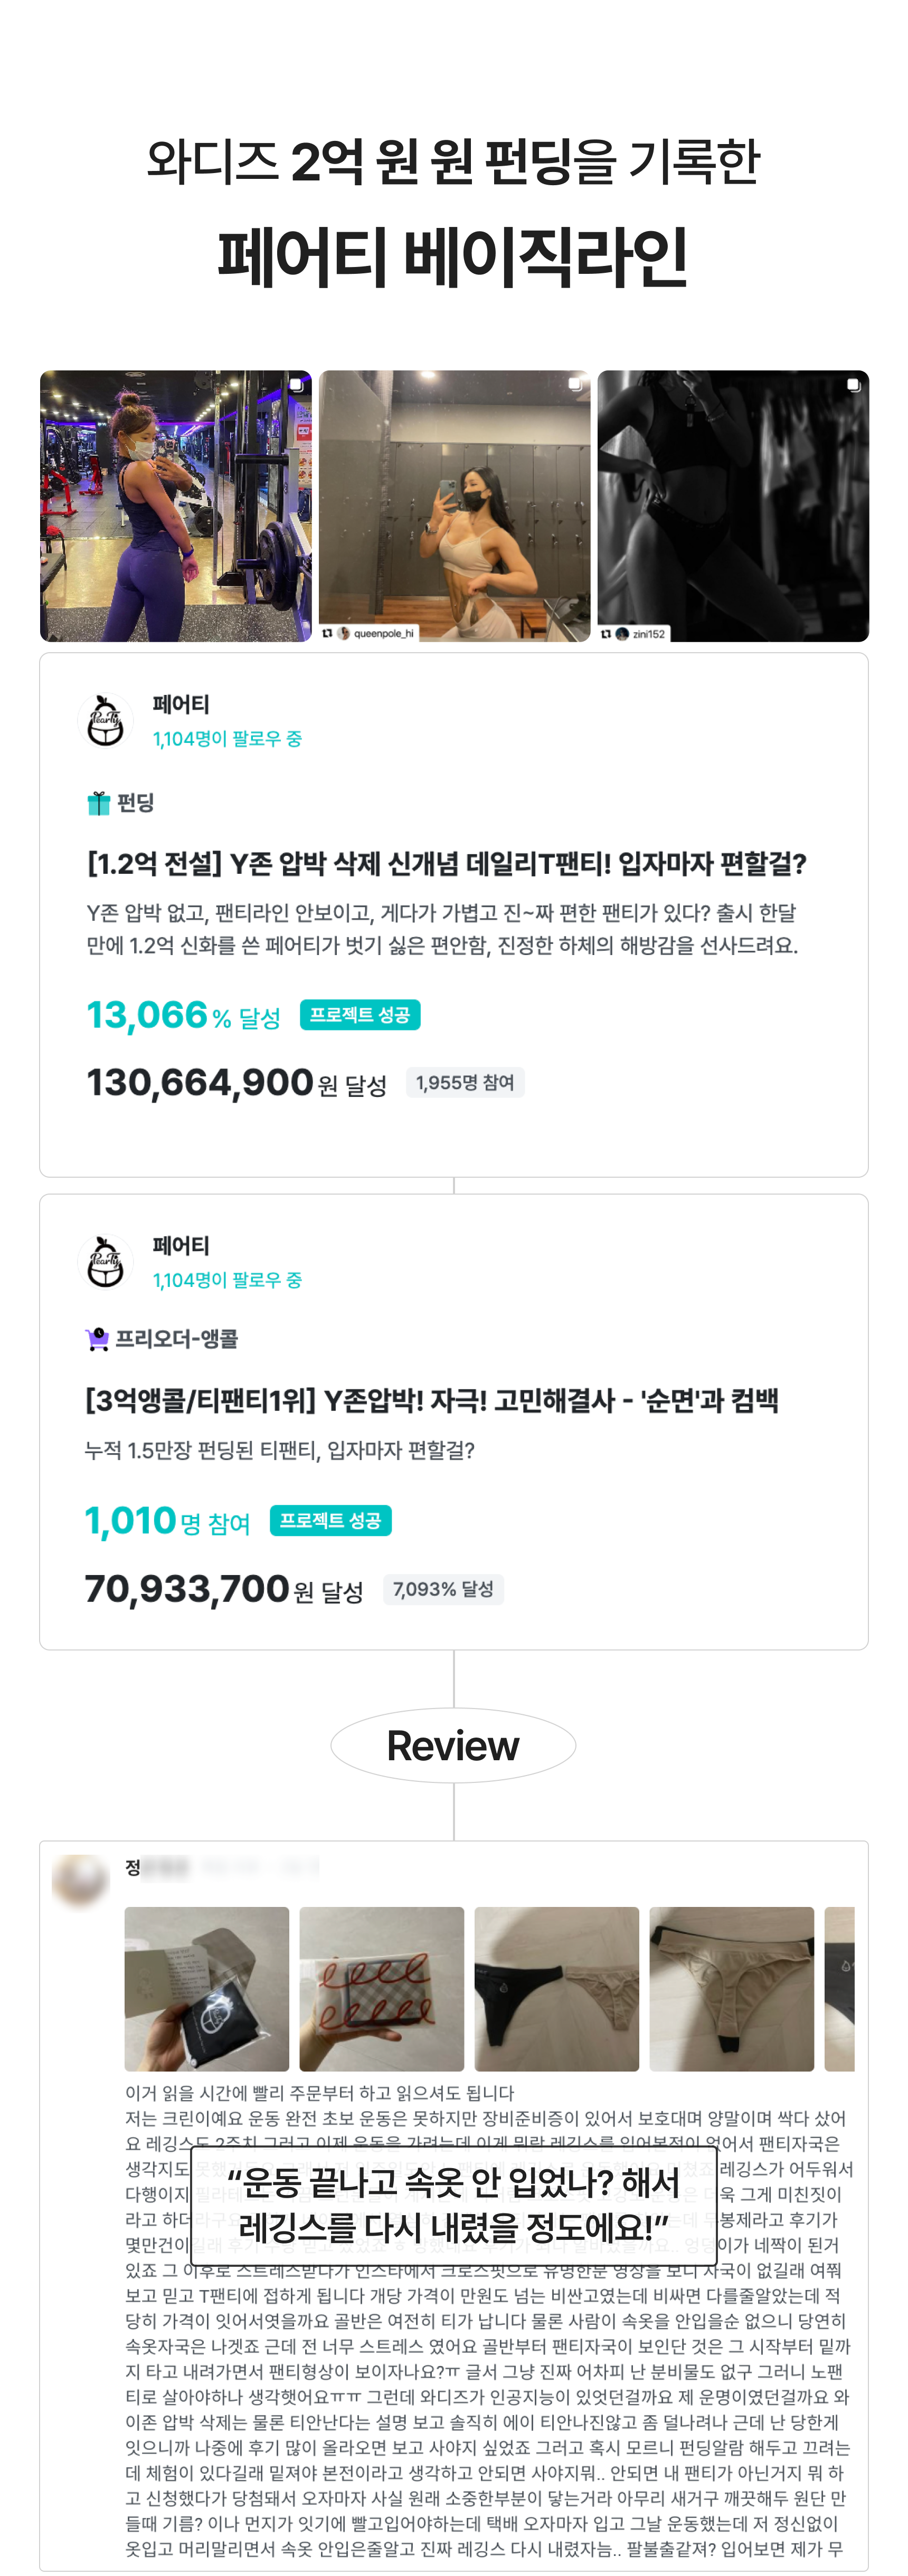Open the checkered pouch review photo
Screen dimensions: 908x2576
[x=382, y=1988]
